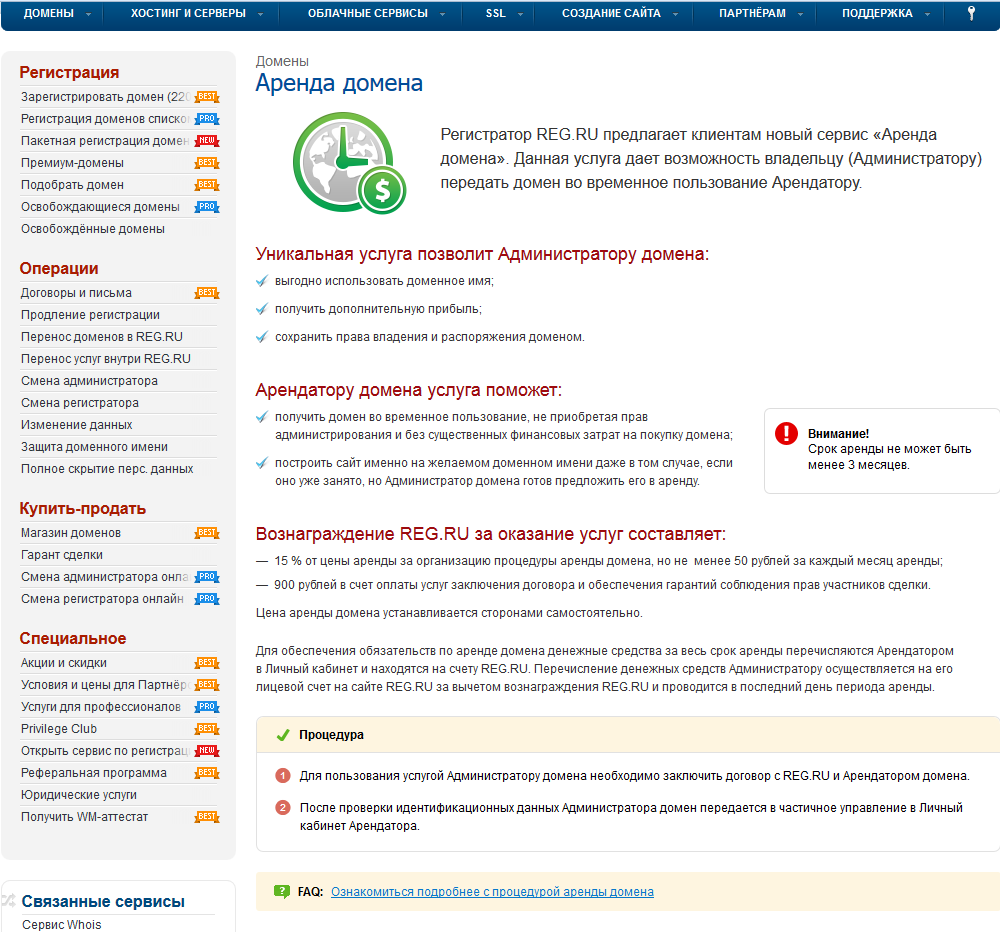Click the BEST badge beside Магазин доменов
This screenshot has width=1000, height=932.
[207, 533]
